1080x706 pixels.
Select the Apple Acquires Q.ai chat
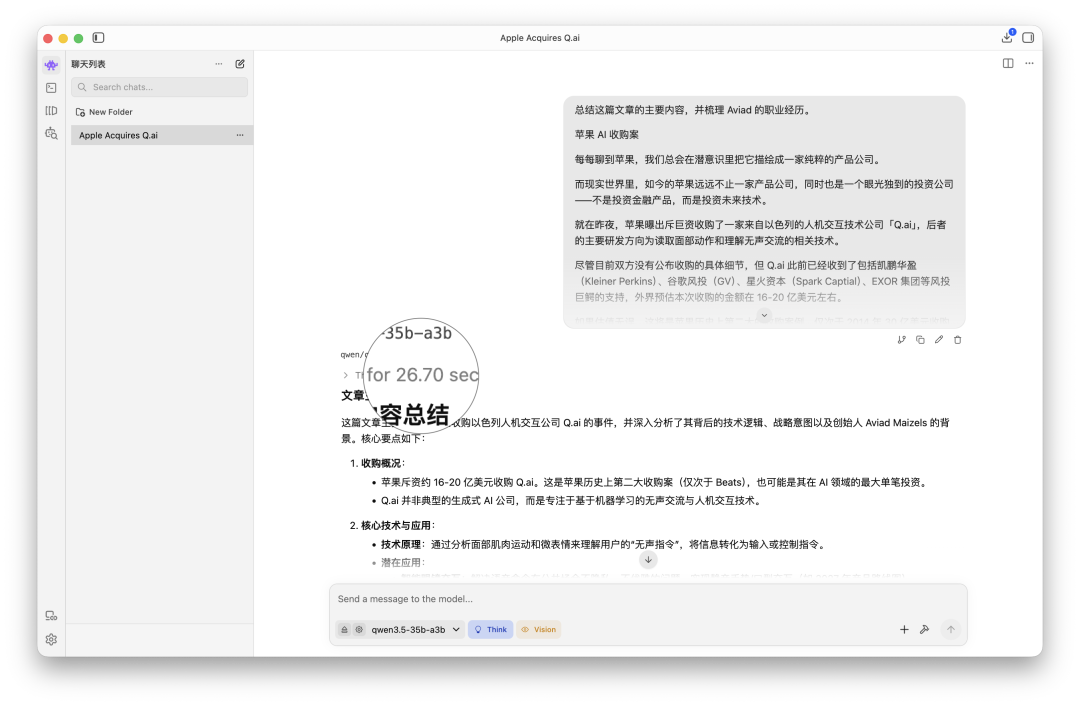(162, 135)
